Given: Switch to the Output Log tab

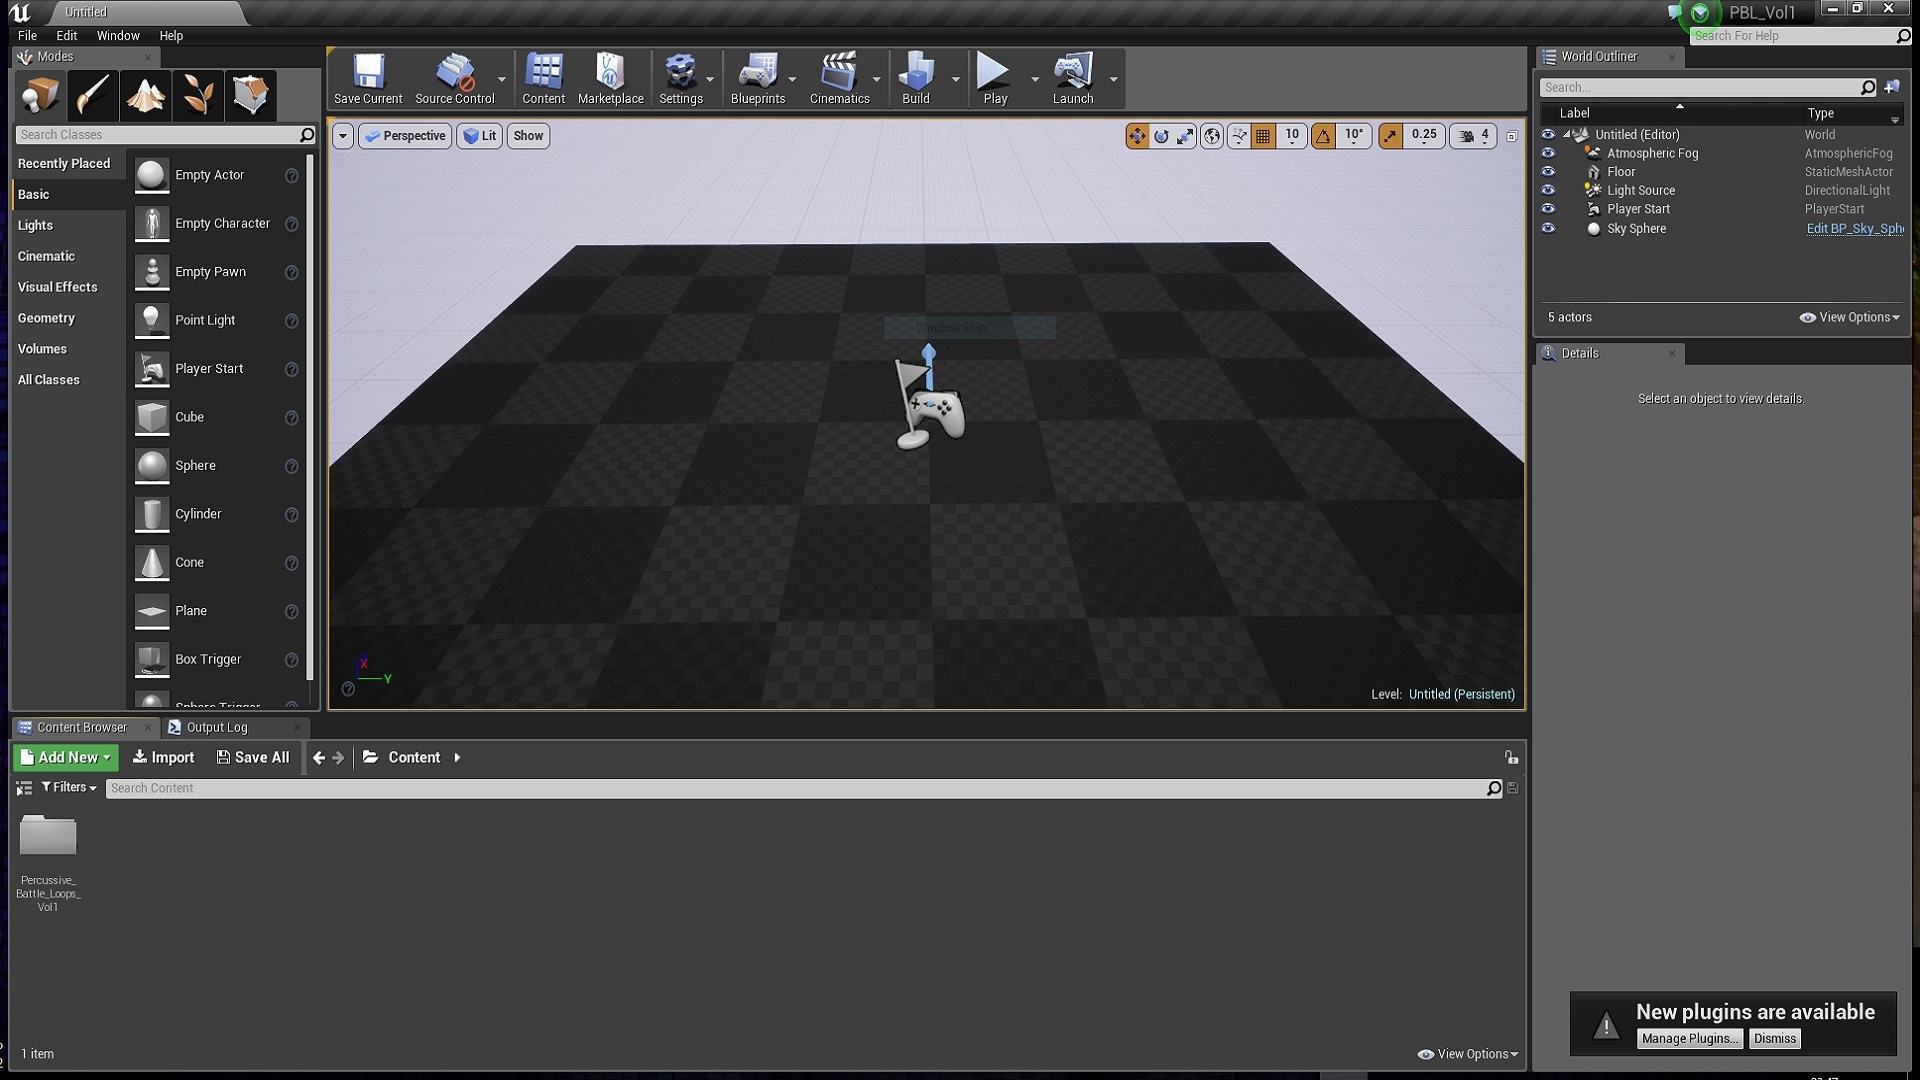Looking at the screenshot, I should point(216,728).
